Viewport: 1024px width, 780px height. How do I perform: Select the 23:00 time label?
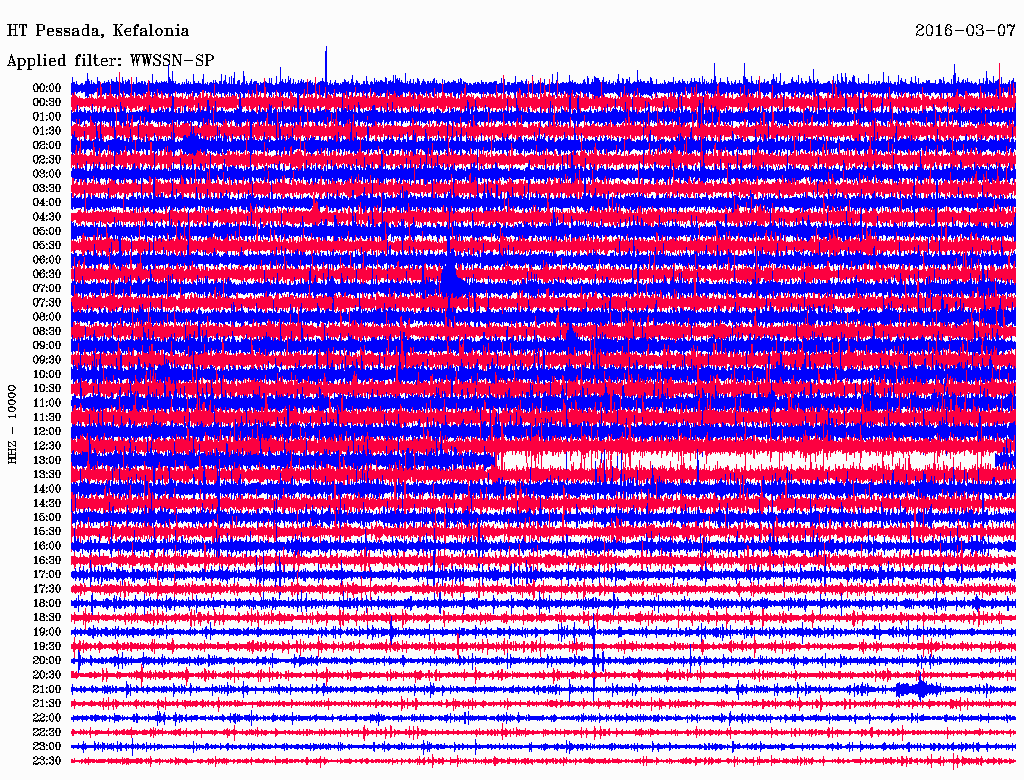pyautogui.click(x=47, y=747)
